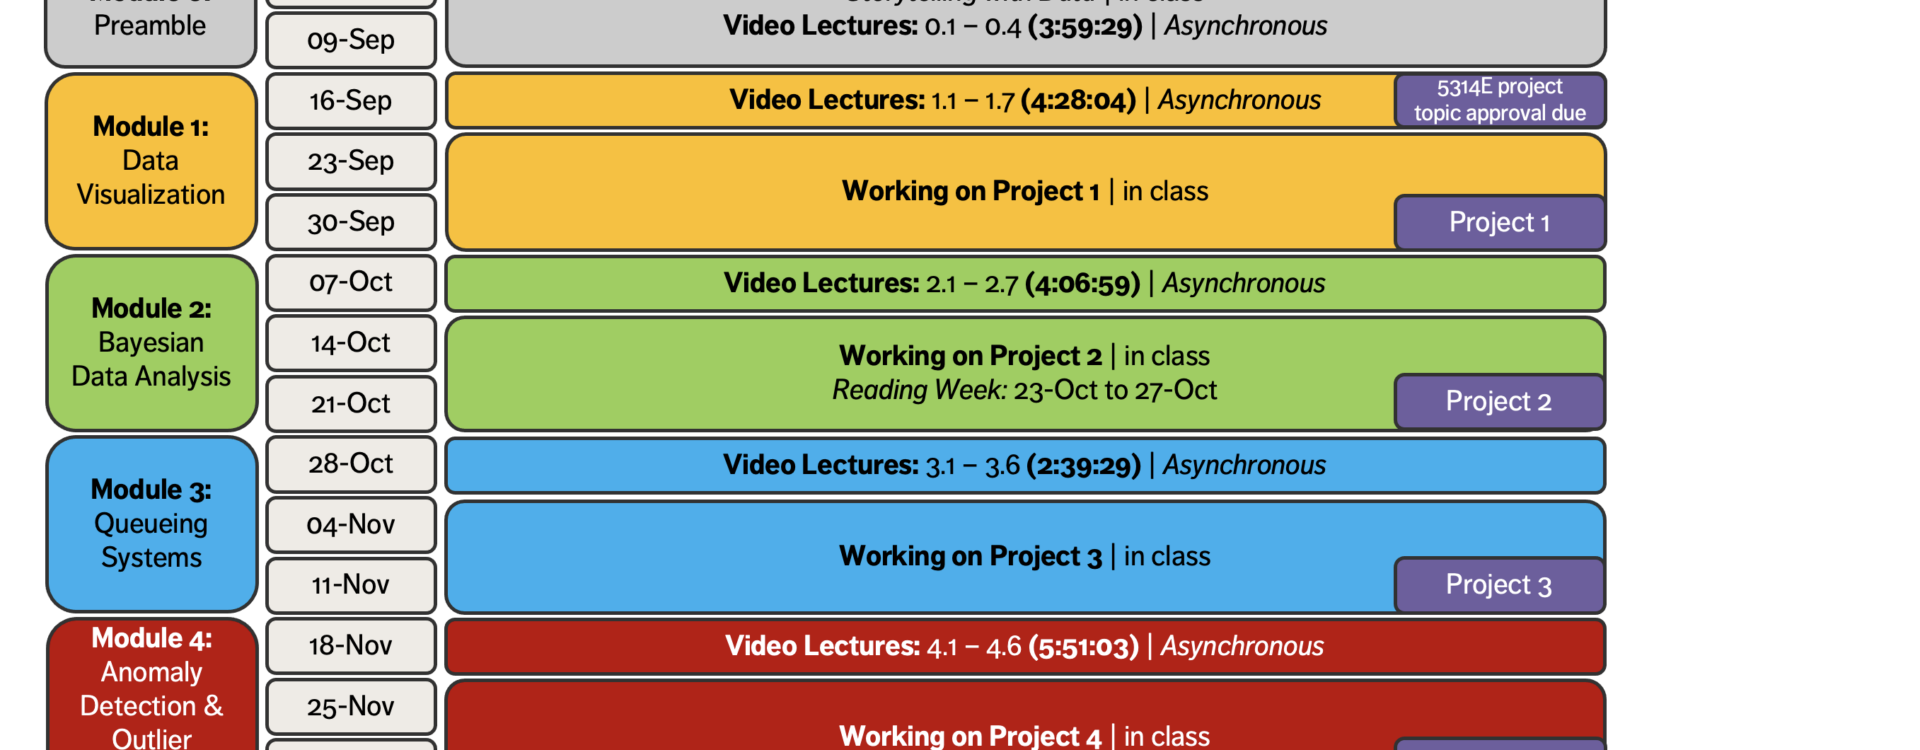1920x750 pixels.
Task: Click the 30-Sep date cell
Action: coord(351,222)
